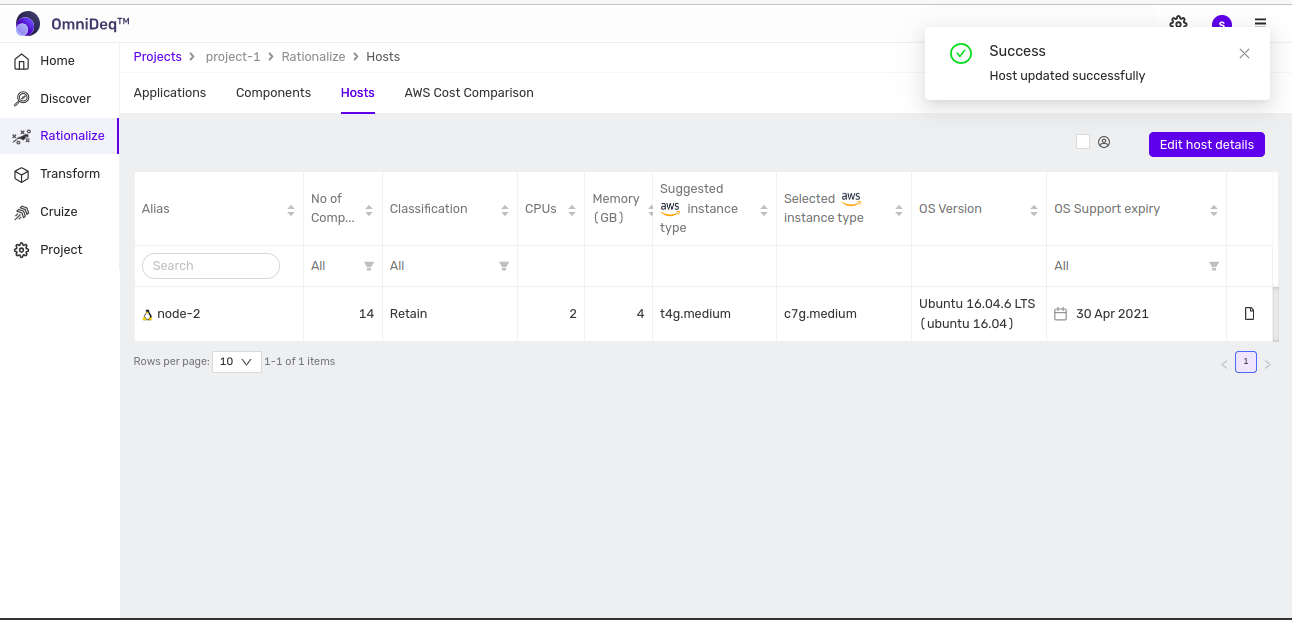Image resolution: width=1292 pixels, height=620 pixels.
Task: Open the OS Support expiry filter dropdown
Action: click(1213, 266)
